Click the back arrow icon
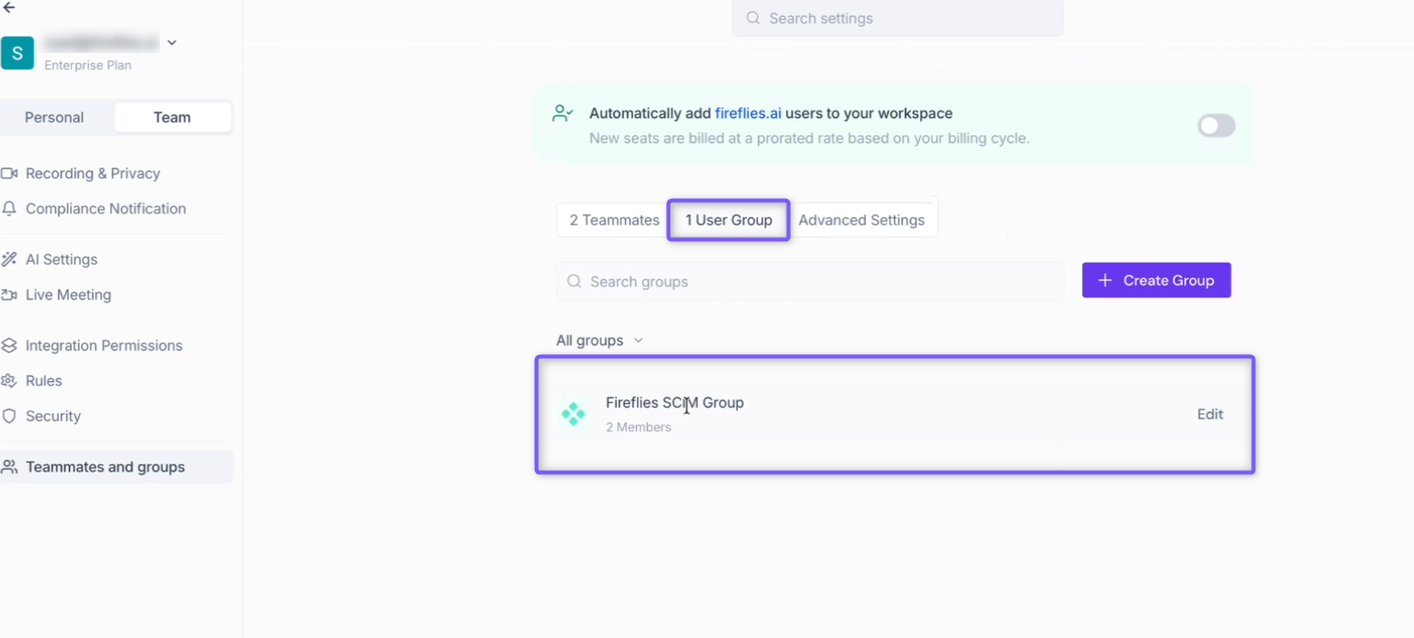The height and width of the screenshot is (638, 1414). pos(9,7)
